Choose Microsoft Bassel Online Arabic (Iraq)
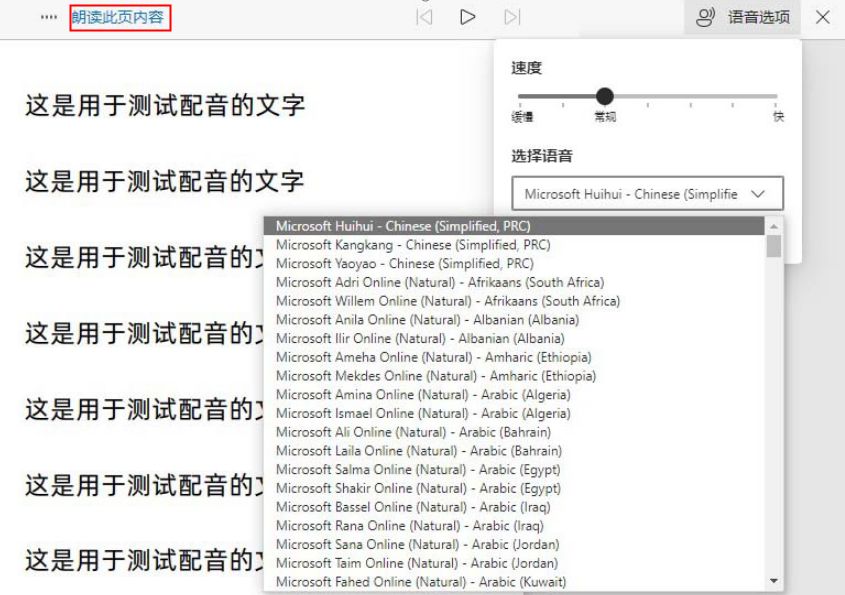The image size is (845, 595). [x=514, y=507]
